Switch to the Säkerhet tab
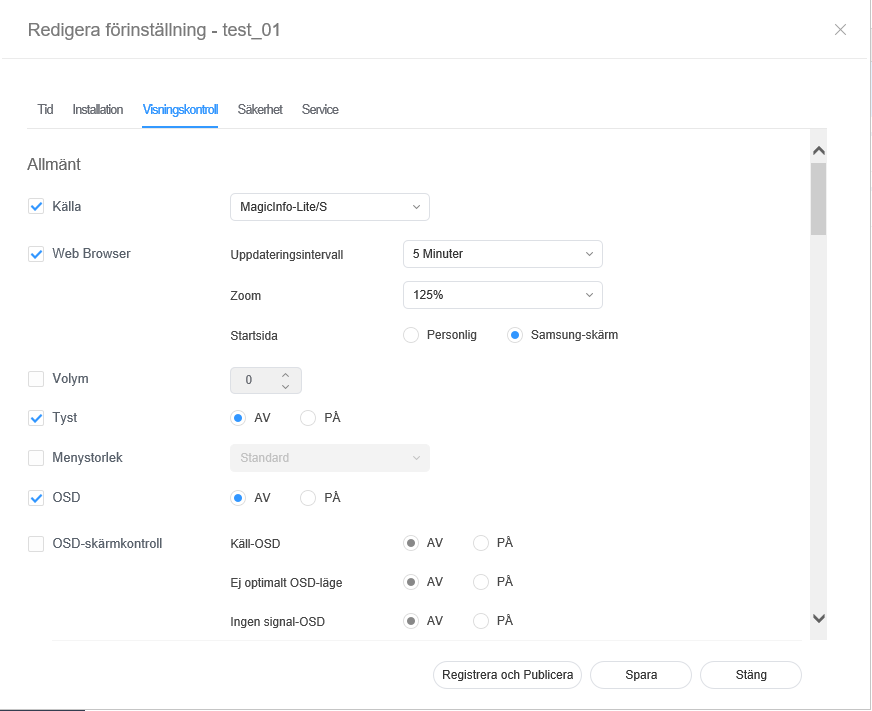This screenshot has height=711, width=872. click(x=260, y=110)
